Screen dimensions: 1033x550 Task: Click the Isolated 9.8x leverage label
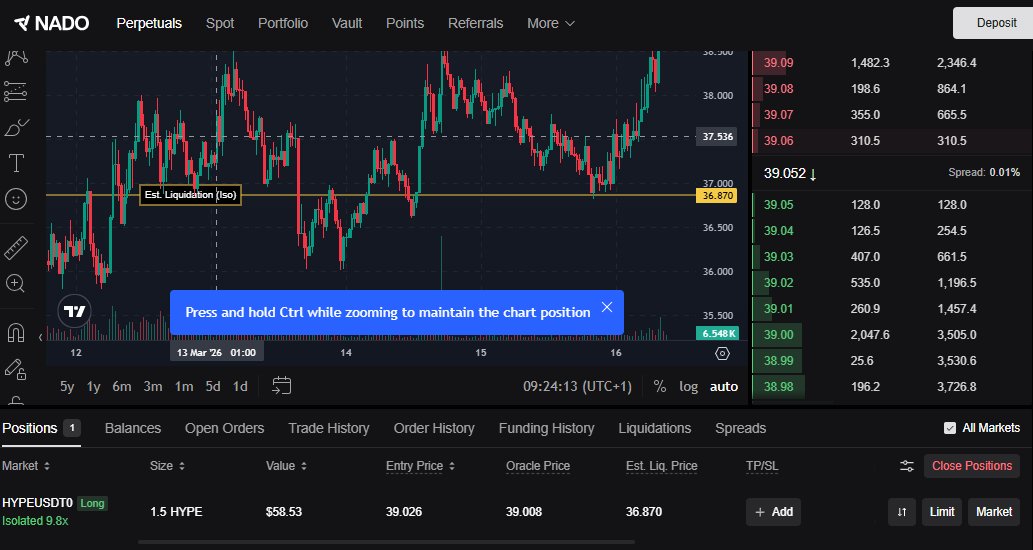point(34,521)
